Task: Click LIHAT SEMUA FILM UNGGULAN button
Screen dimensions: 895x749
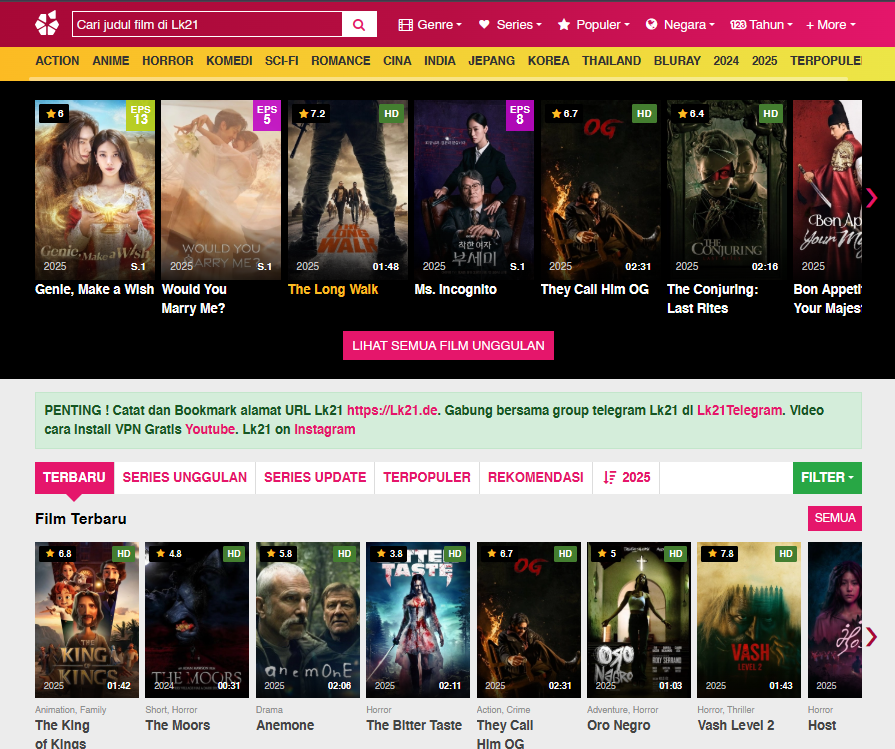Action: tap(448, 345)
